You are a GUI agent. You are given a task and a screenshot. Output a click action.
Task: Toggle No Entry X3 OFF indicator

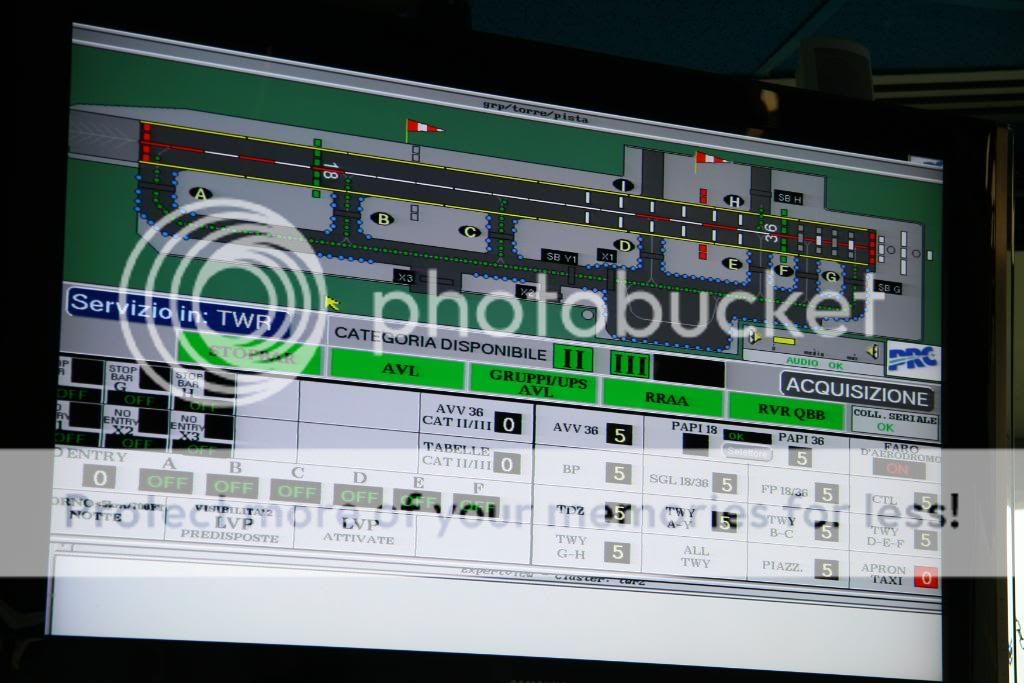[202, 449]
